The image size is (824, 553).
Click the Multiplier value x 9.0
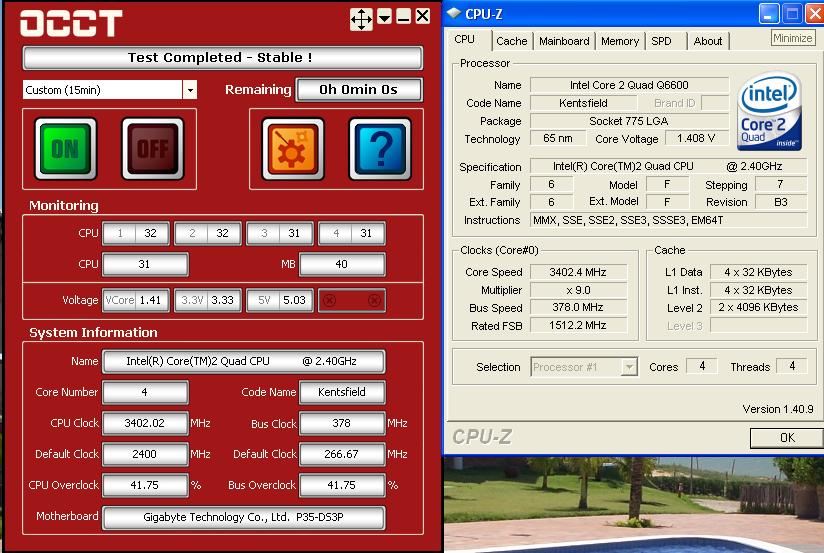(x=578, y=290)
